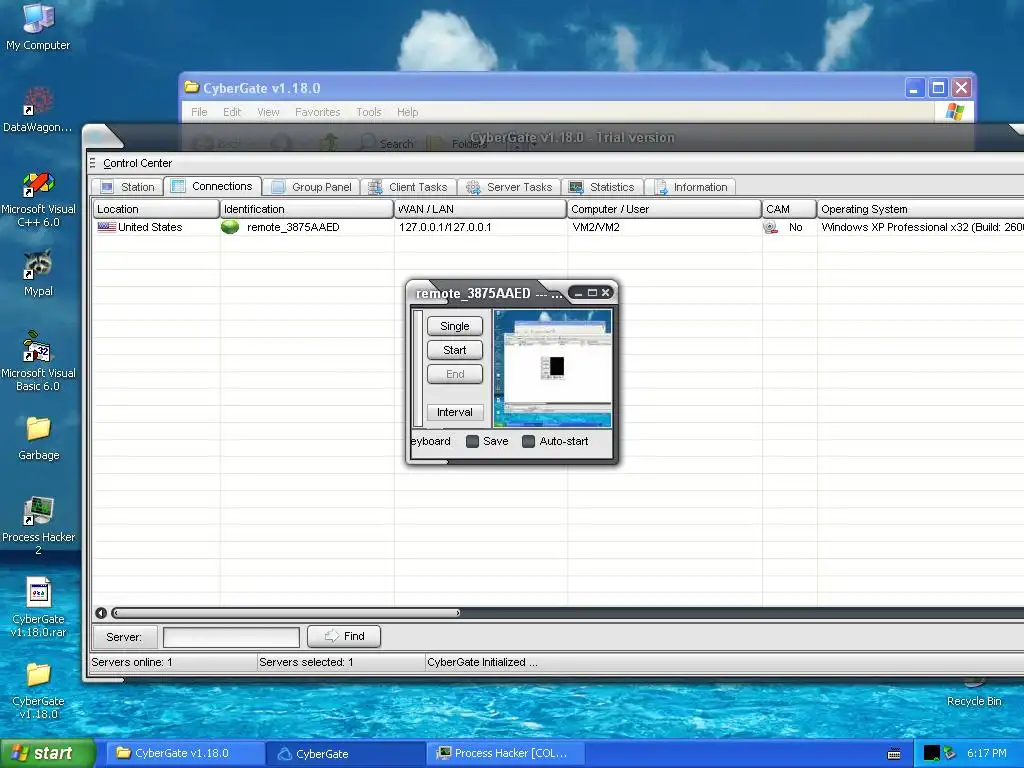Switch to the Station tab
1024x768 pixels.
coord(127,187)
